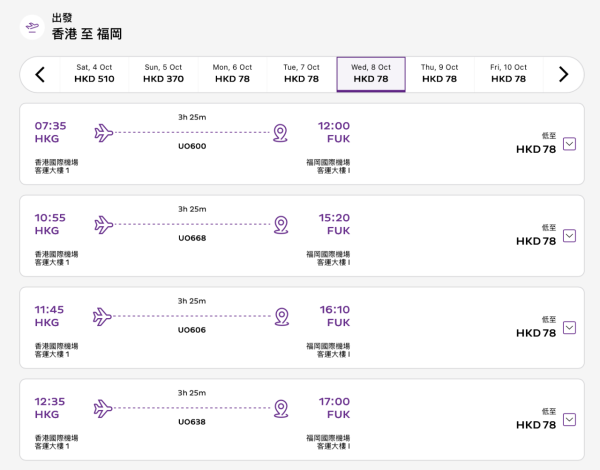Select the Fri, 10 Oct date tab
This screenshot has width=600, height=470.
[x=509, y=73]
